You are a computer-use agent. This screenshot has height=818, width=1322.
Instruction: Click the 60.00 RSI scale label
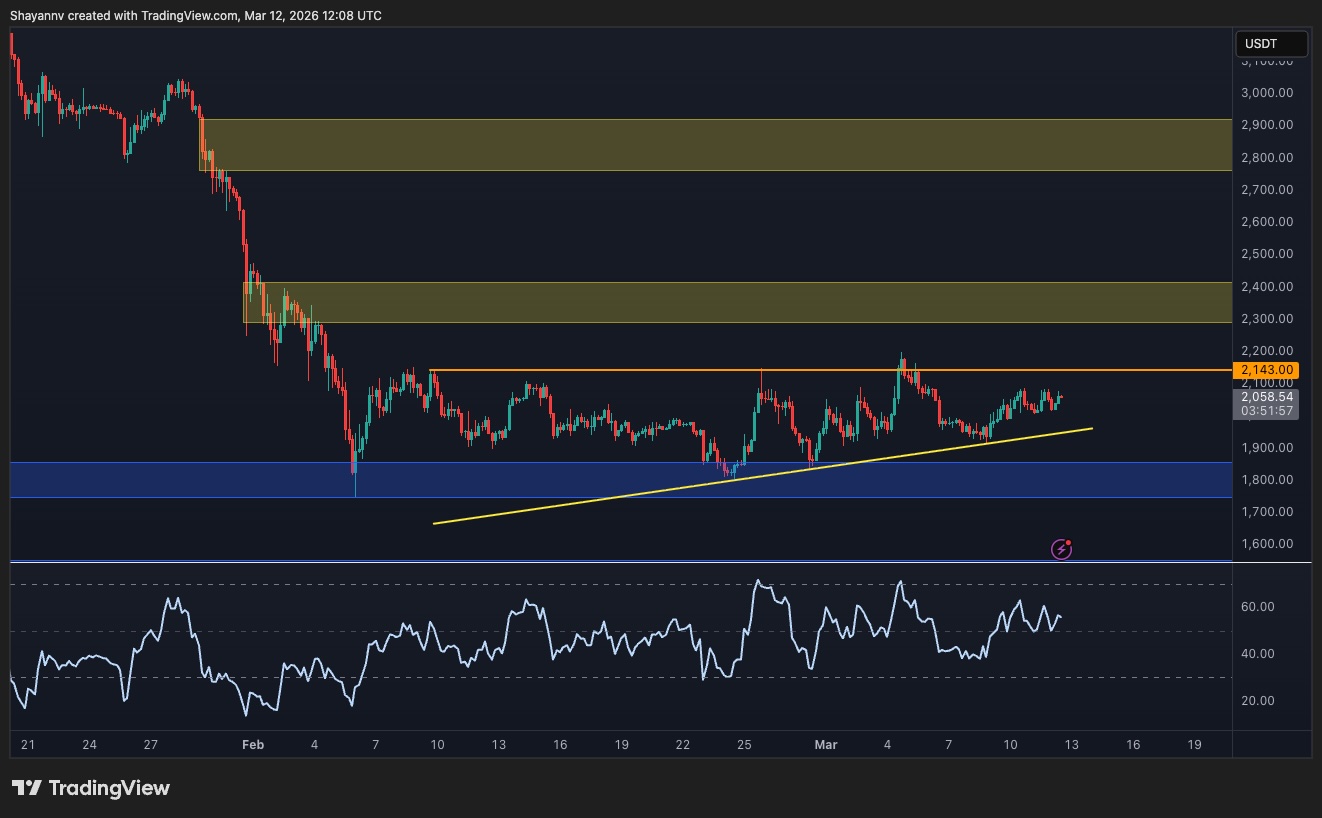click(1258, 607)
